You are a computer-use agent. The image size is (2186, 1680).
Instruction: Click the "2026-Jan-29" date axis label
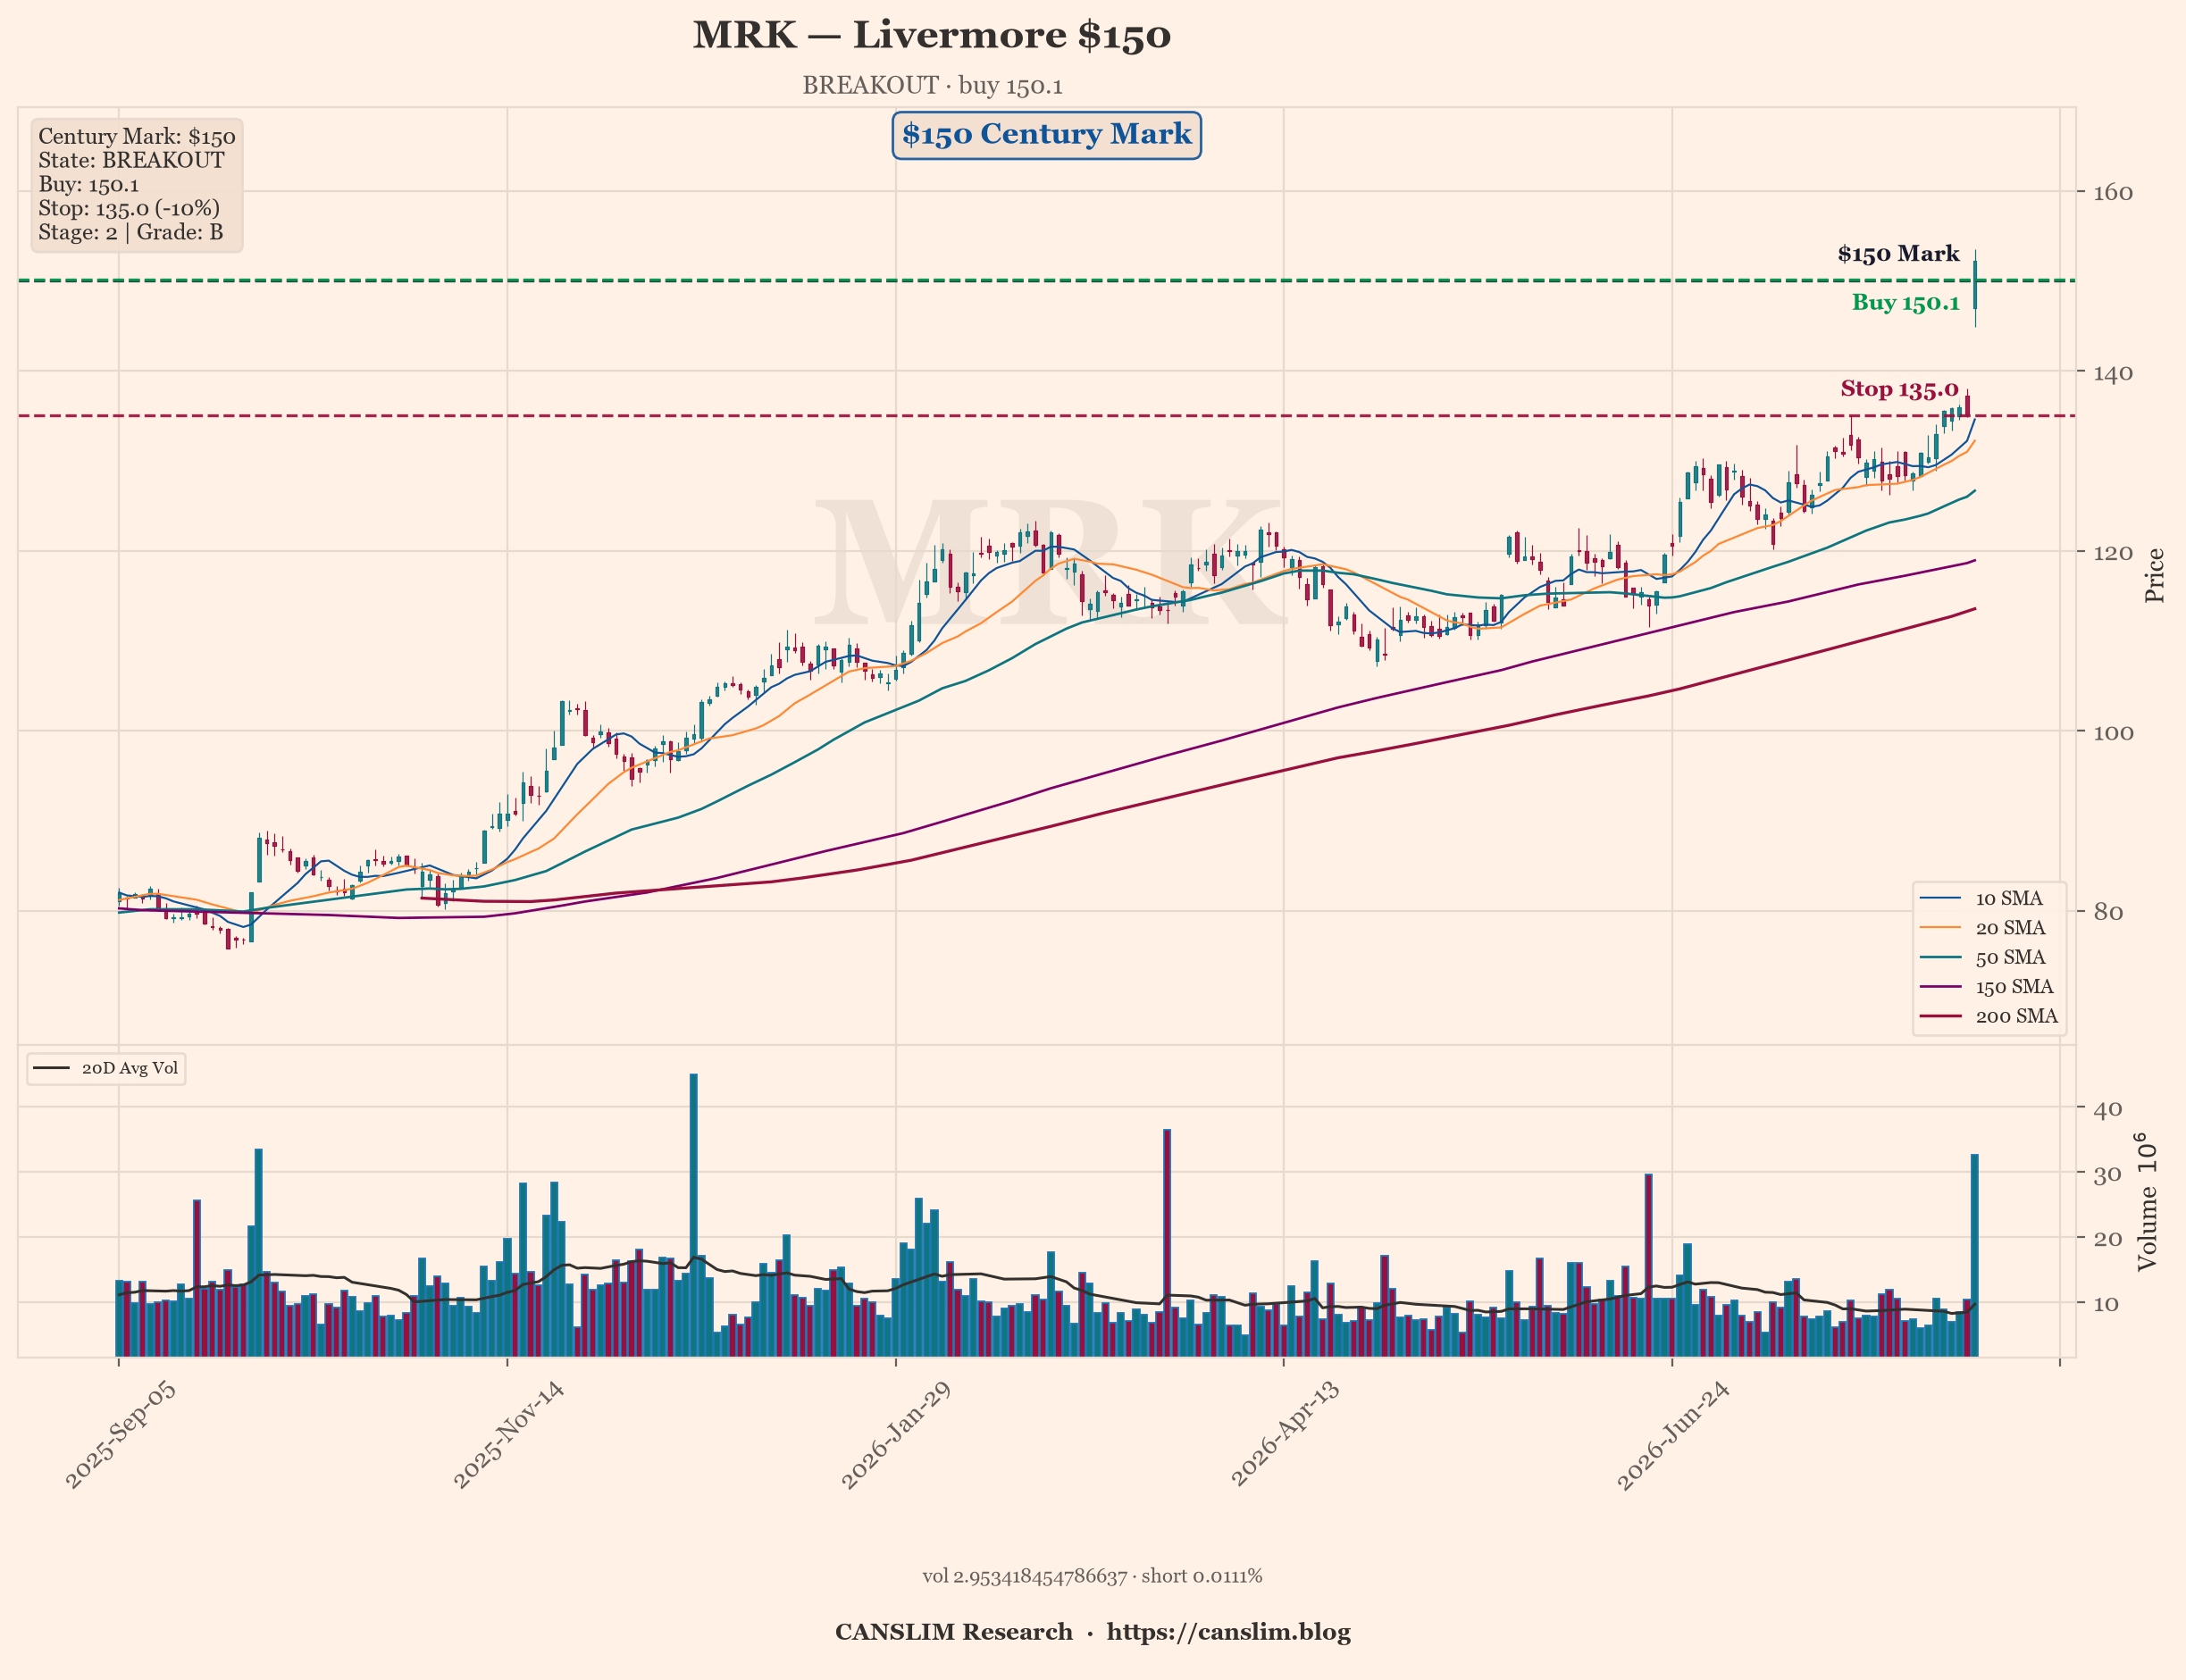coord(898,1435)
